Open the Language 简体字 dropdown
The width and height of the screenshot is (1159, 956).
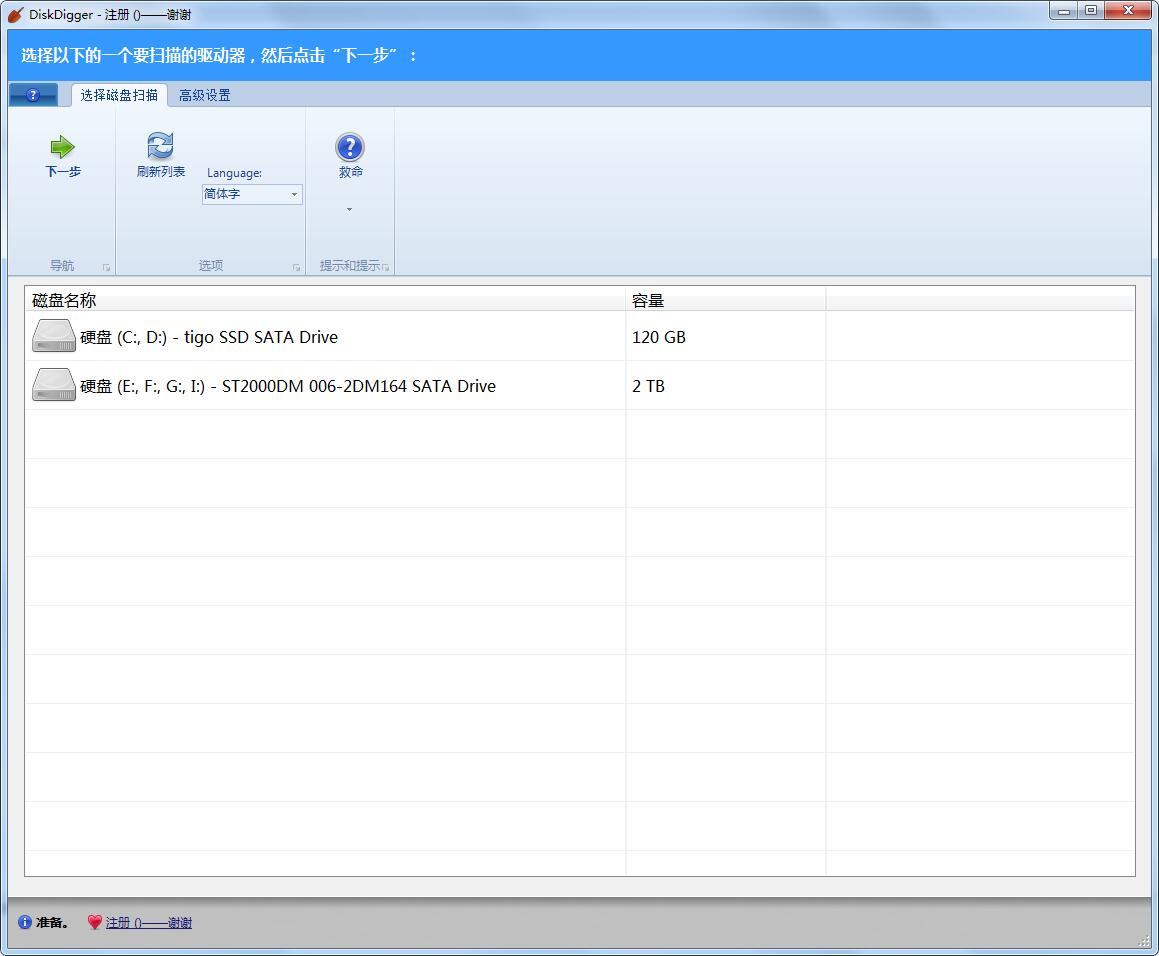252,195
